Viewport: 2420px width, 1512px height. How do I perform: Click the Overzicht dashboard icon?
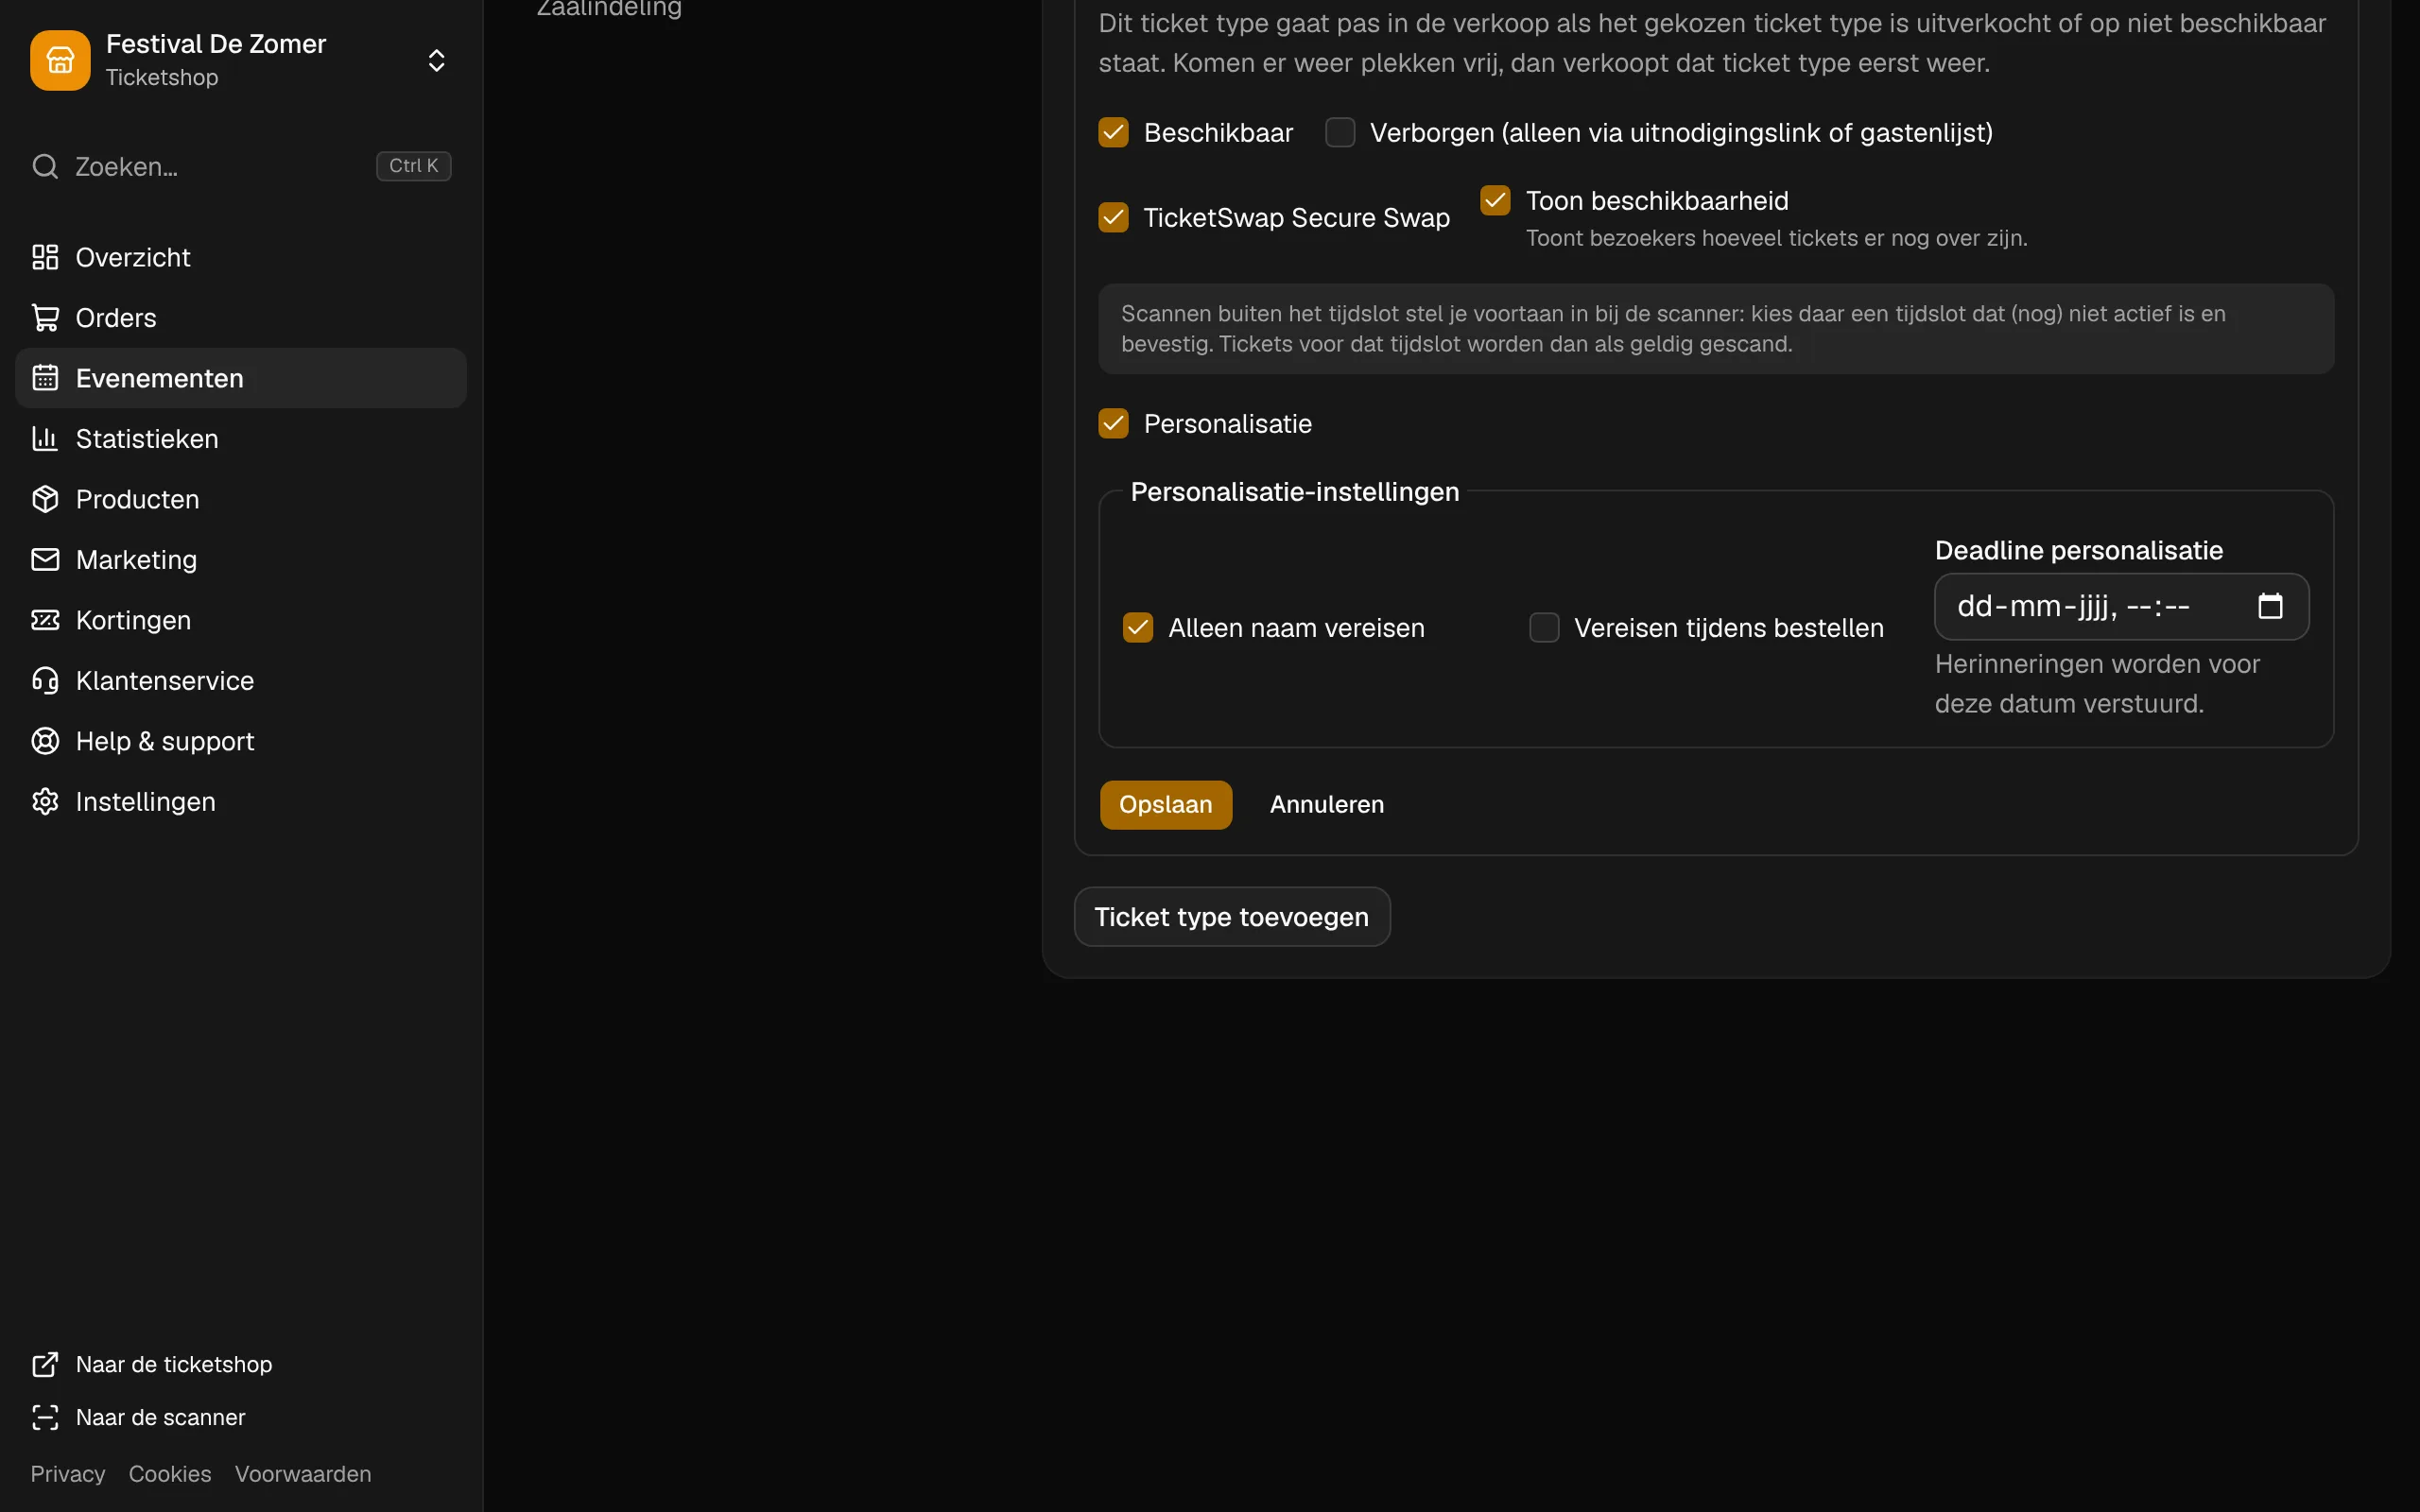point(45,257)
